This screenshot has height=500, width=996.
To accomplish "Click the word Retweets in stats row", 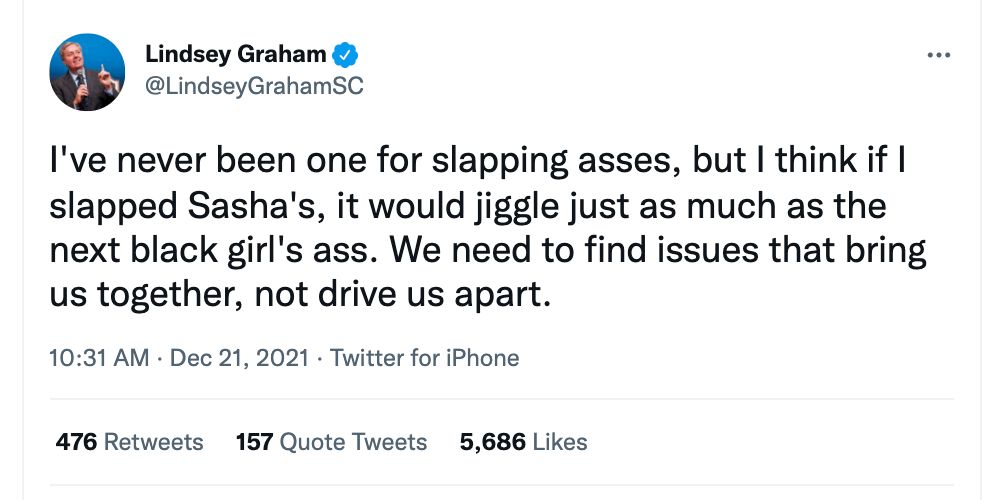I will pos(153,441).
